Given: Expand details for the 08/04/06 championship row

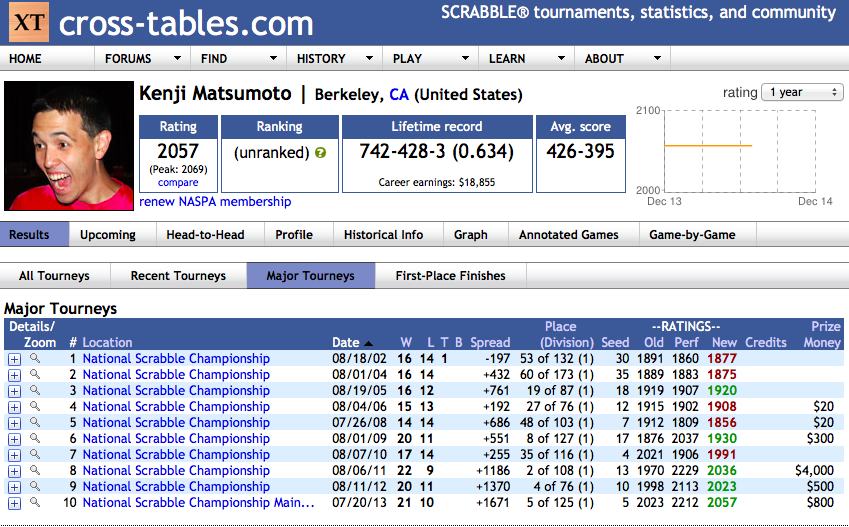Looking at the screenshot, I should [x=15, y=407].
